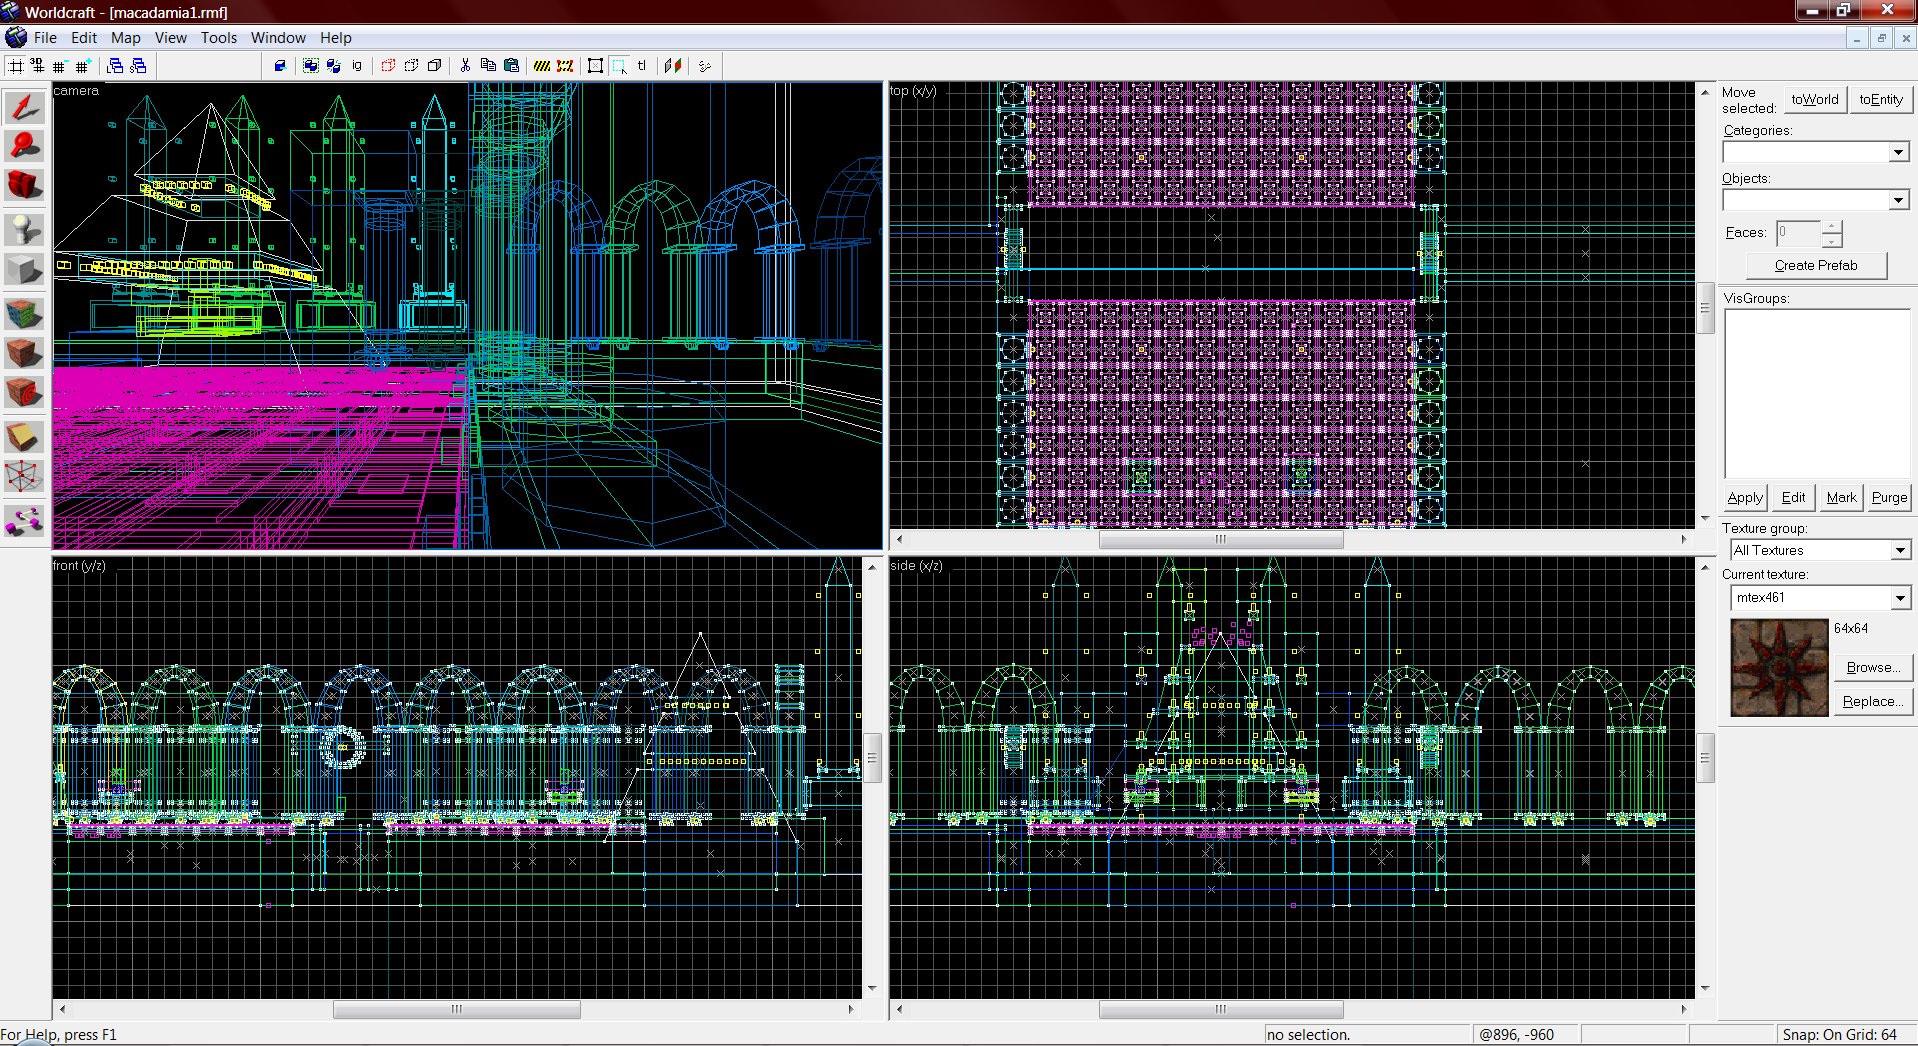The image size is (1918, 1046).
Task: Toggle the 2D grid display
Action: coord(16,66)
